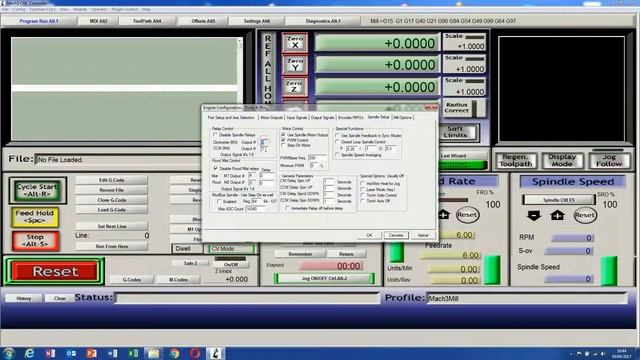Open Motor Outputs tab in dialog

pyautogui.click(x=271, y=118)
